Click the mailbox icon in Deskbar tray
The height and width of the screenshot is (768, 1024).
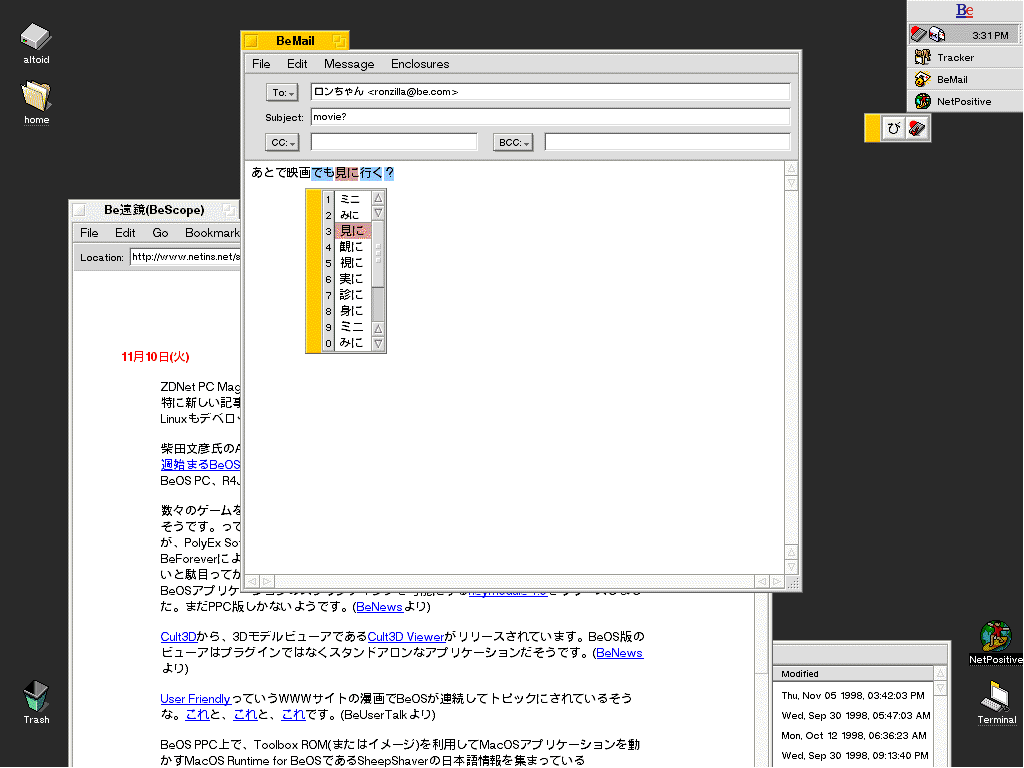click(x=937, y=35)
